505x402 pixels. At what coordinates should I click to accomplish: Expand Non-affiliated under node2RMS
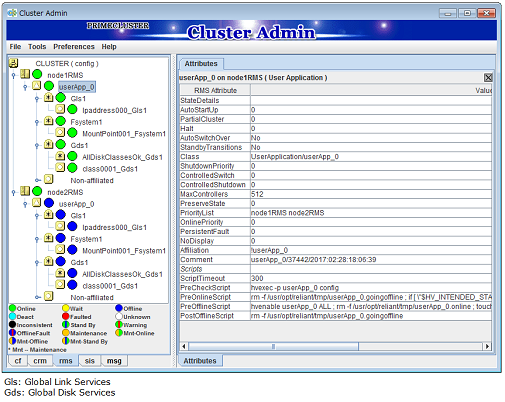coord(38,297)
